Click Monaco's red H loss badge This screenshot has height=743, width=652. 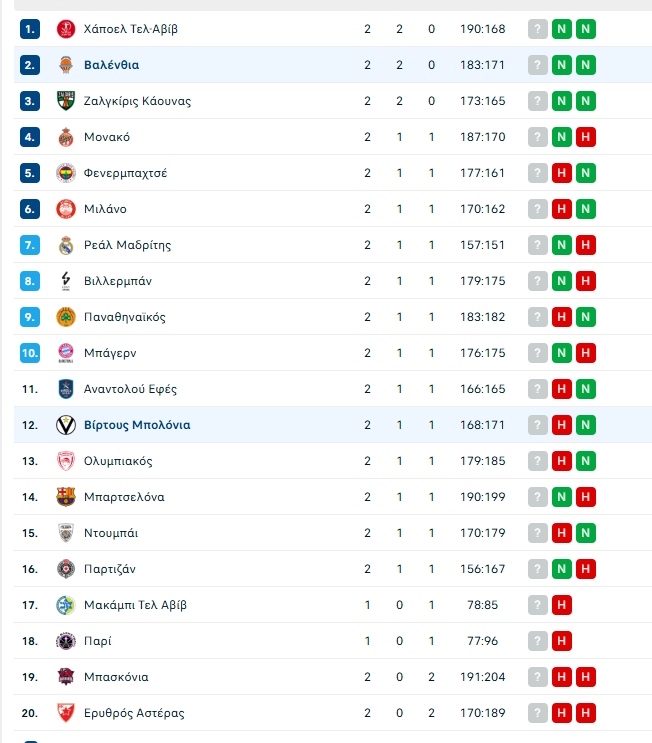[586, 137]
